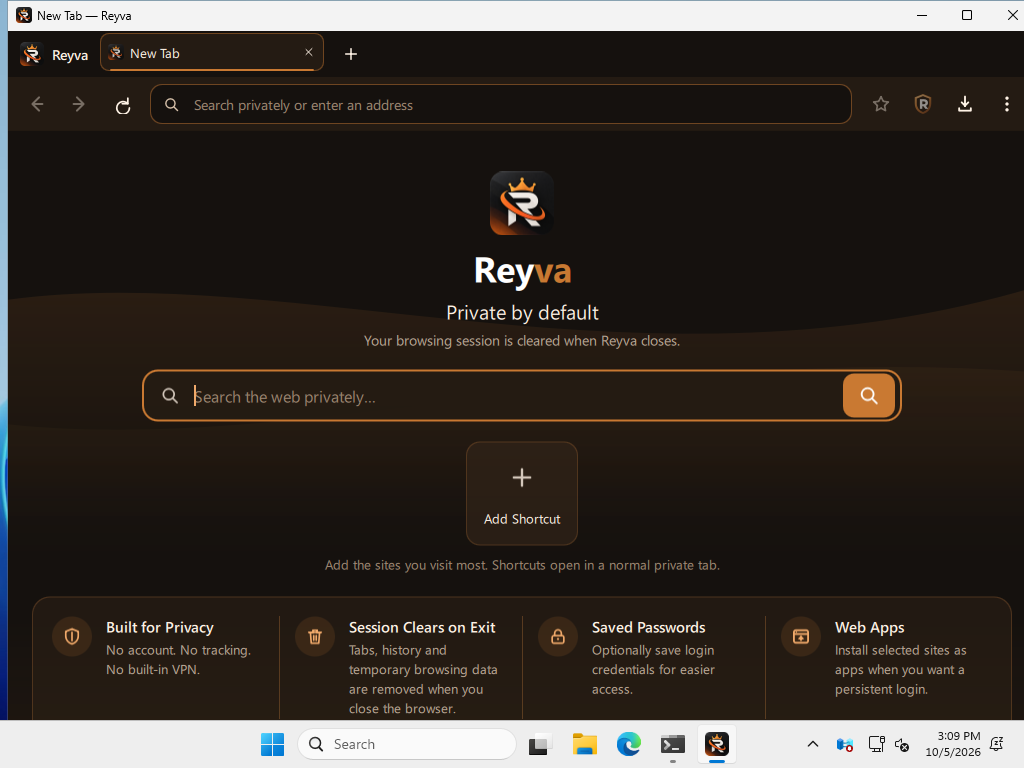Click the network display tray icon
The width and height of the screenshot is (1024, 768).
876,744
